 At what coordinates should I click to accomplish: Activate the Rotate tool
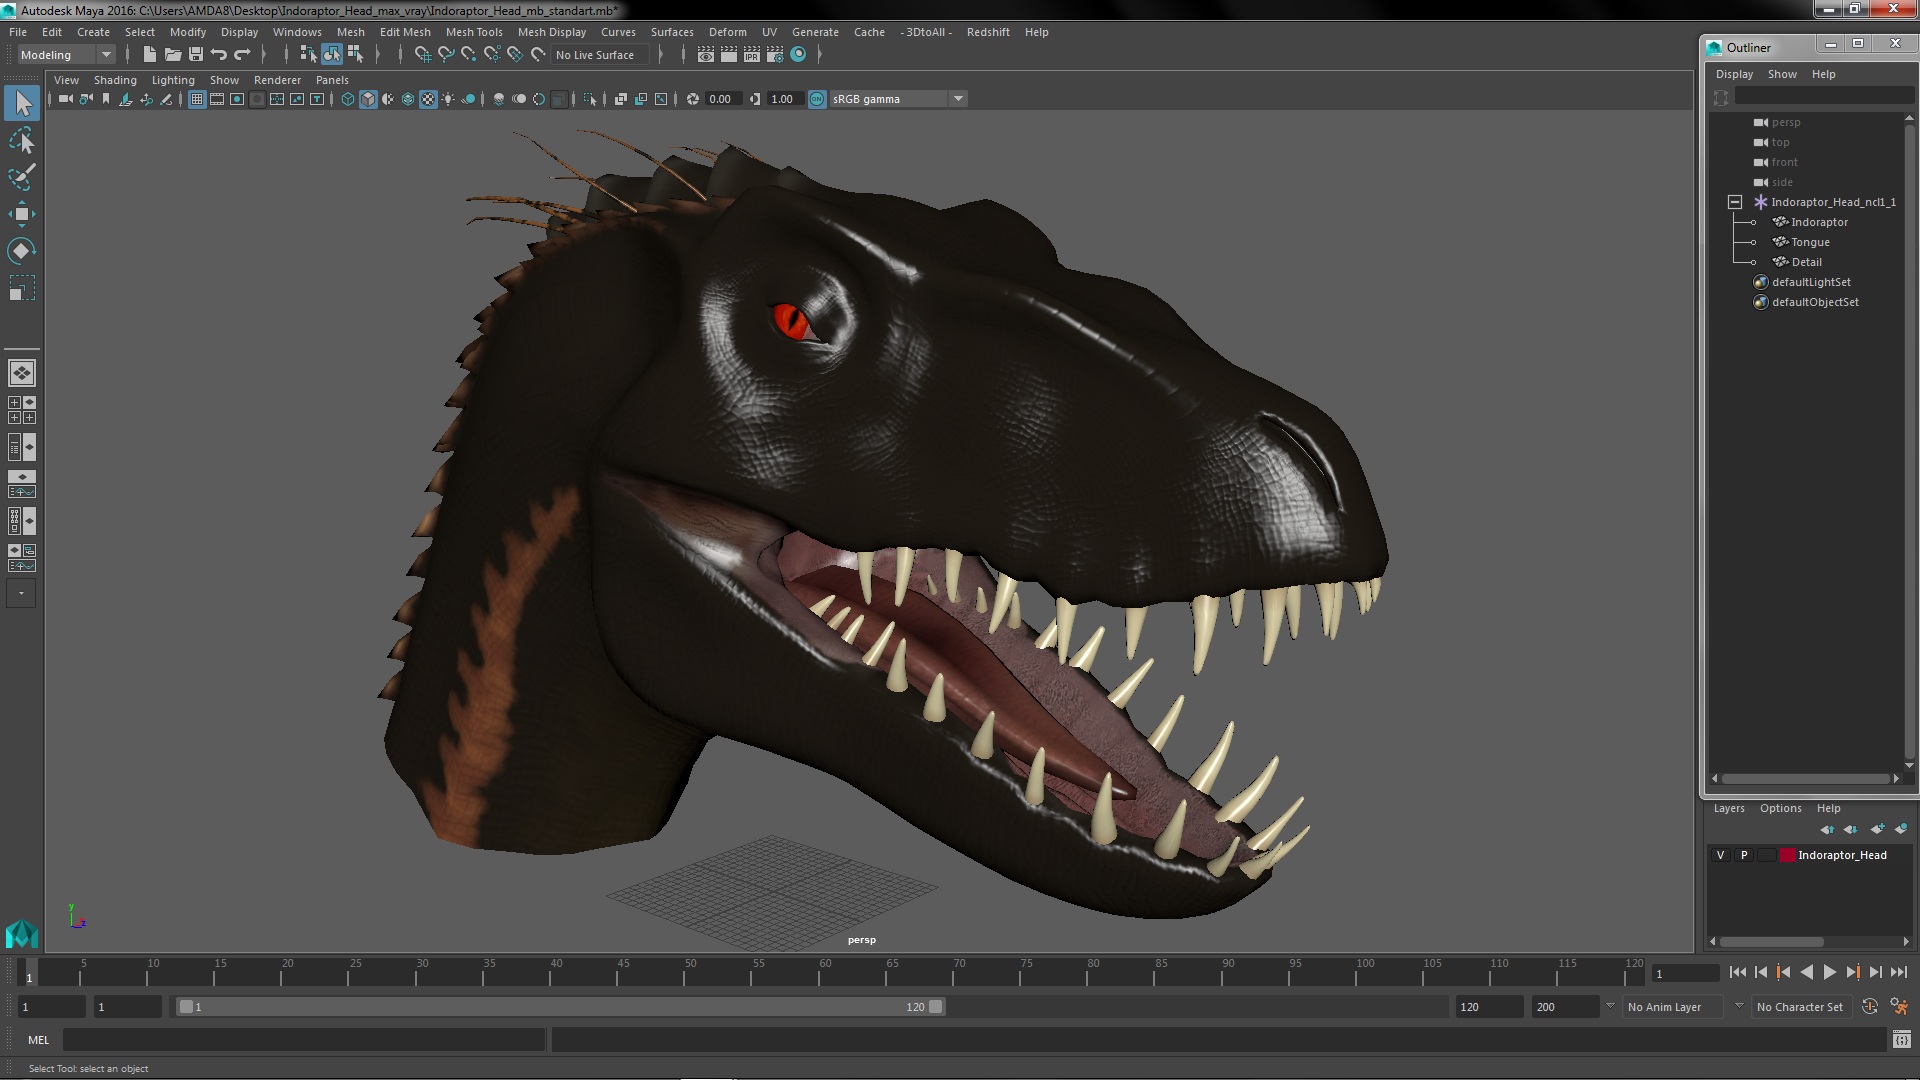point(22,251)
